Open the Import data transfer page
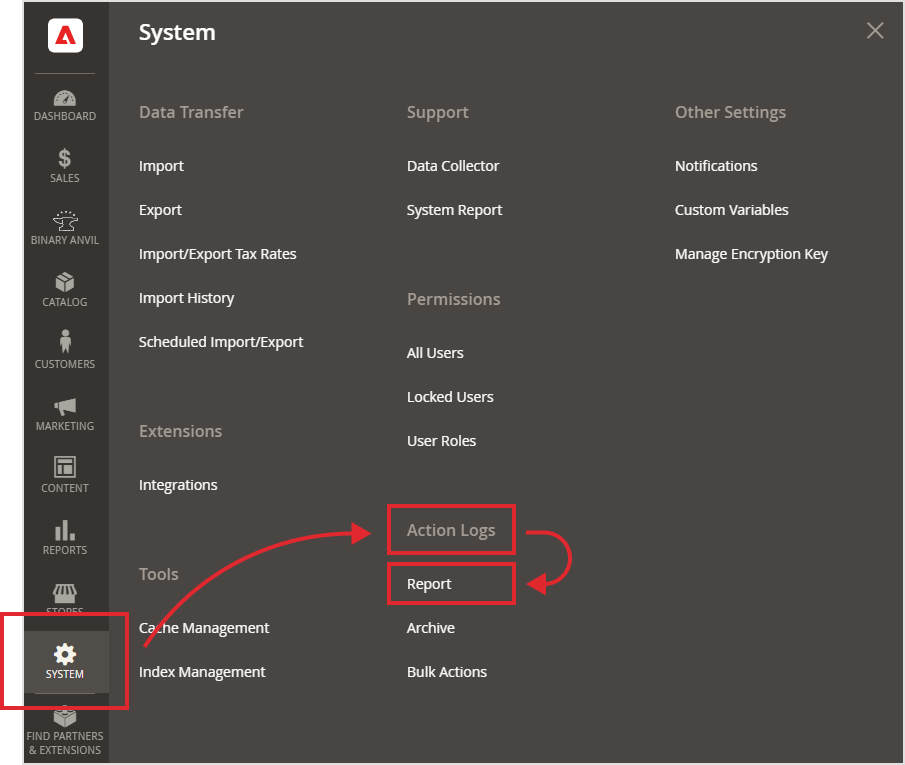The height and width of the screenshot is (765, 905). click(x=161, y=166)
